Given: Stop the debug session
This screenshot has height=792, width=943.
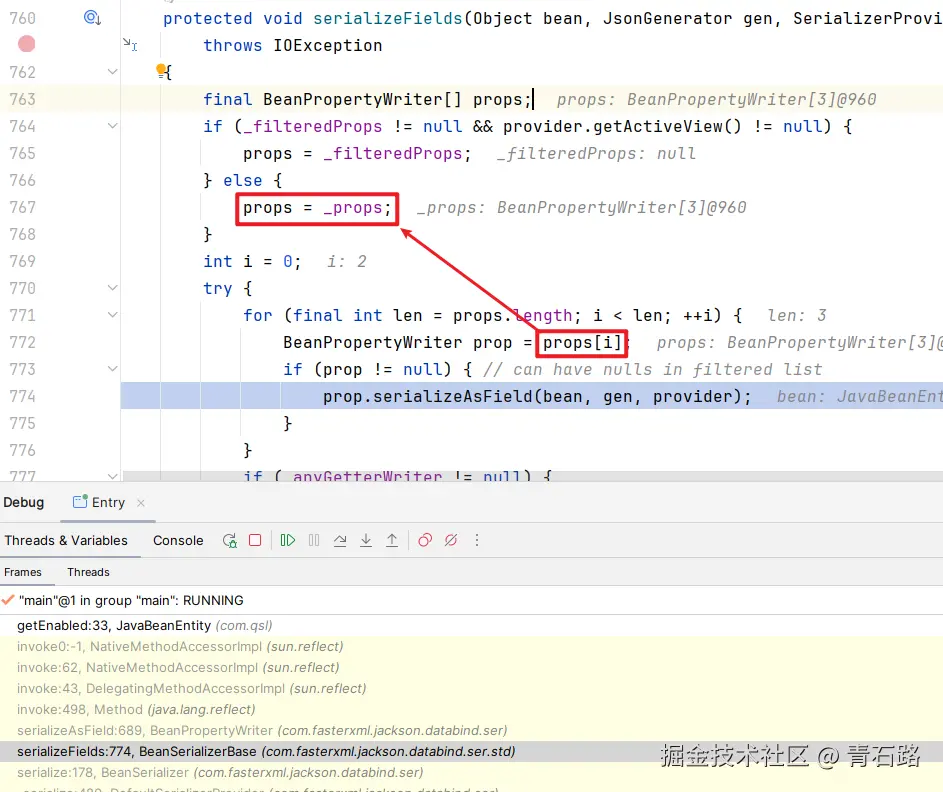Looking at the screenshot, I should tap(255, 540).
